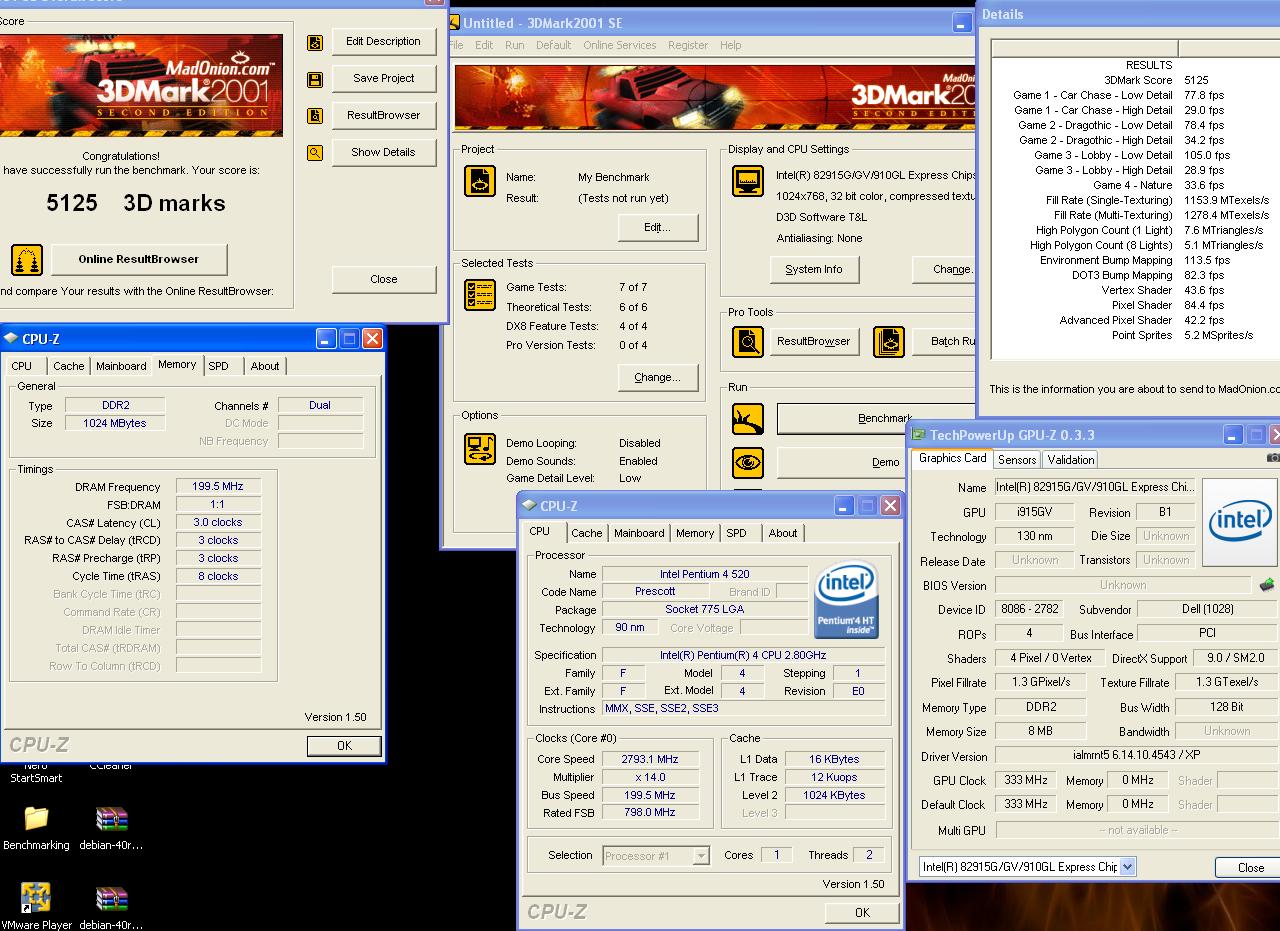Switch to Mainboard tab in Memory CPU-Z window
Image resolution: width=1280 pixels, height=931 pixels.
[x=121, y=366]
